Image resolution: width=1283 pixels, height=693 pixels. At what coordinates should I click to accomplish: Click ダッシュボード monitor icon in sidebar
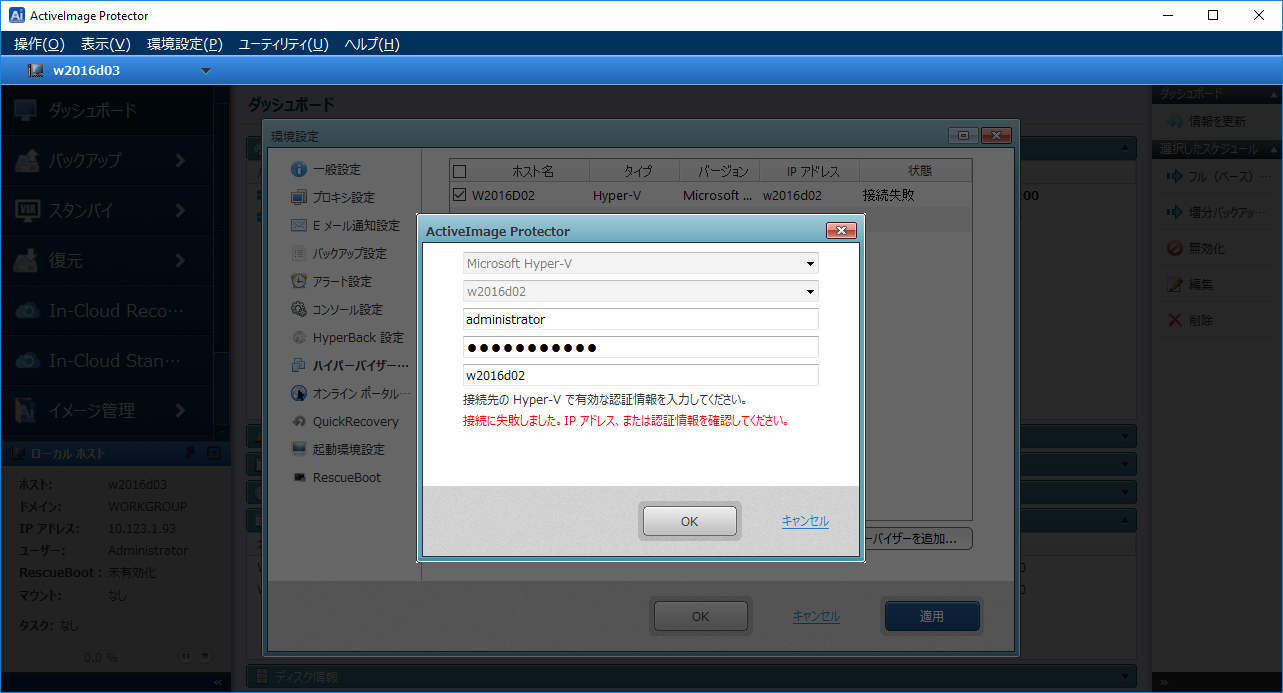pyautogui.click(x=26, y=110)
